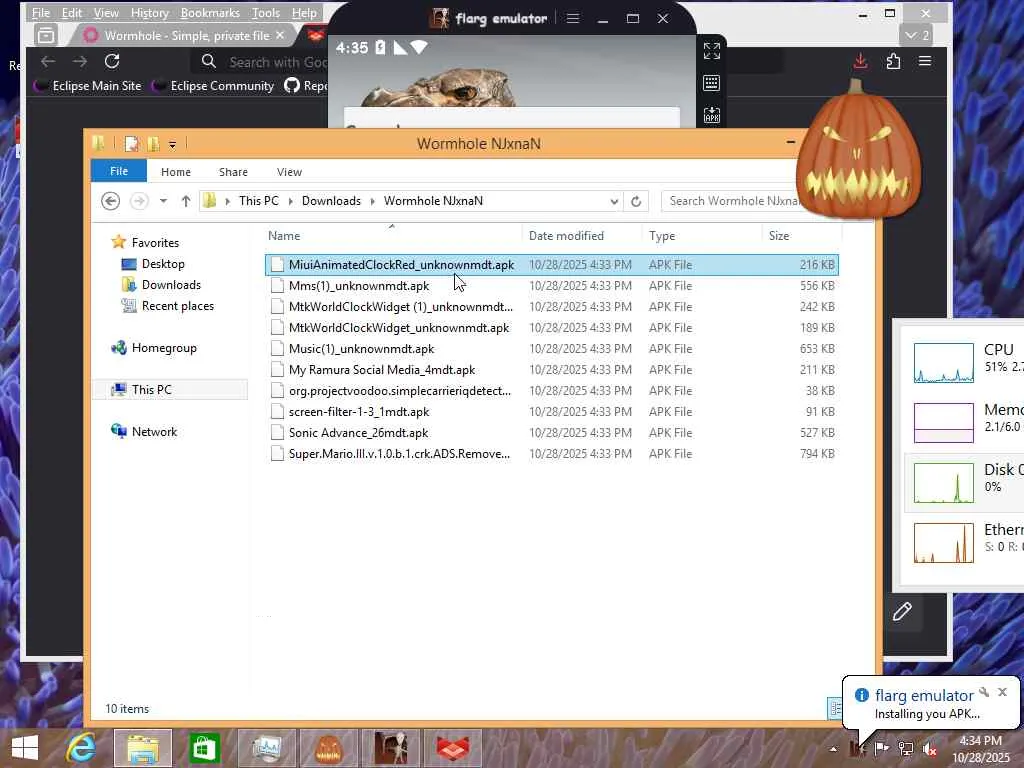The height and width of the screenshot is (768, 1024).
Task: Click the emulator install APK icon
Action: [712, 115]
